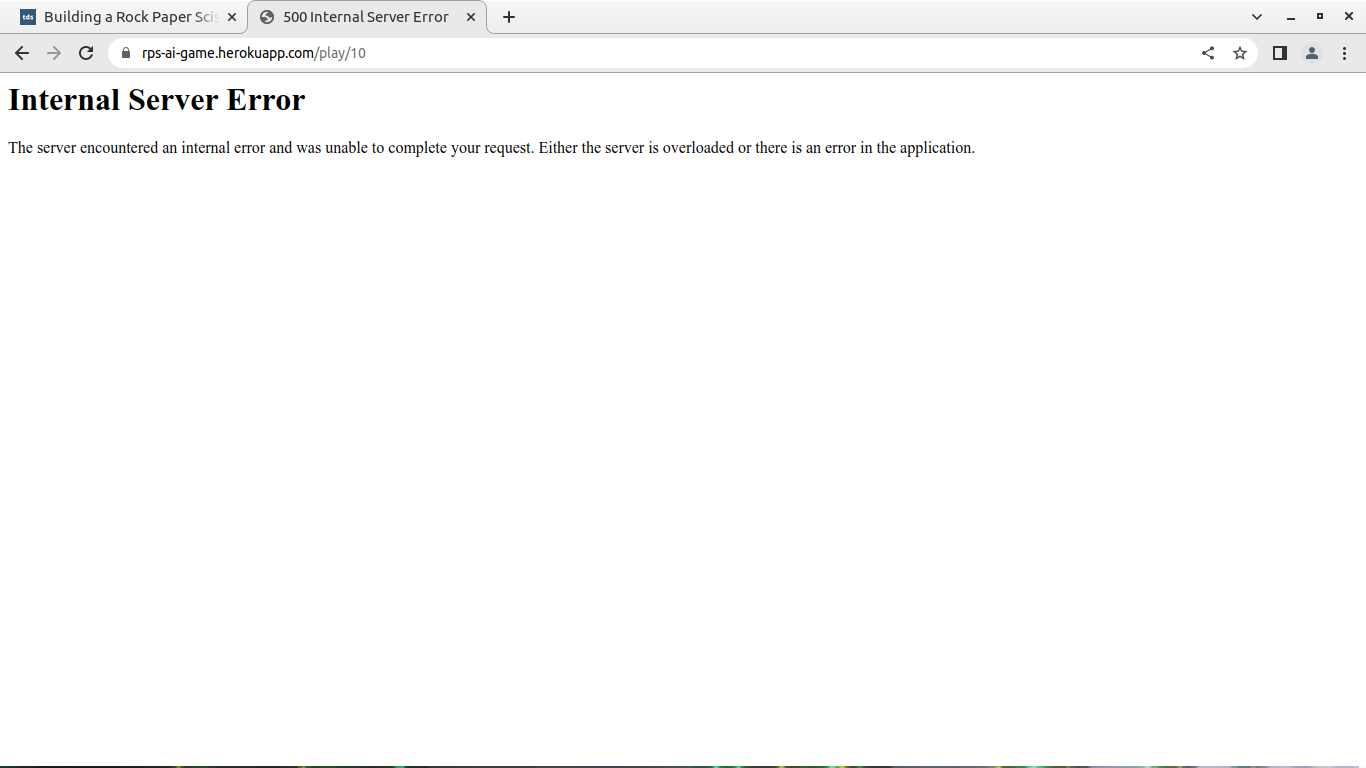Select the 500 Internal Server Error tab
Image resolution: width=1366 pixels, height=768 pixels.
click(x=365, y=17)
